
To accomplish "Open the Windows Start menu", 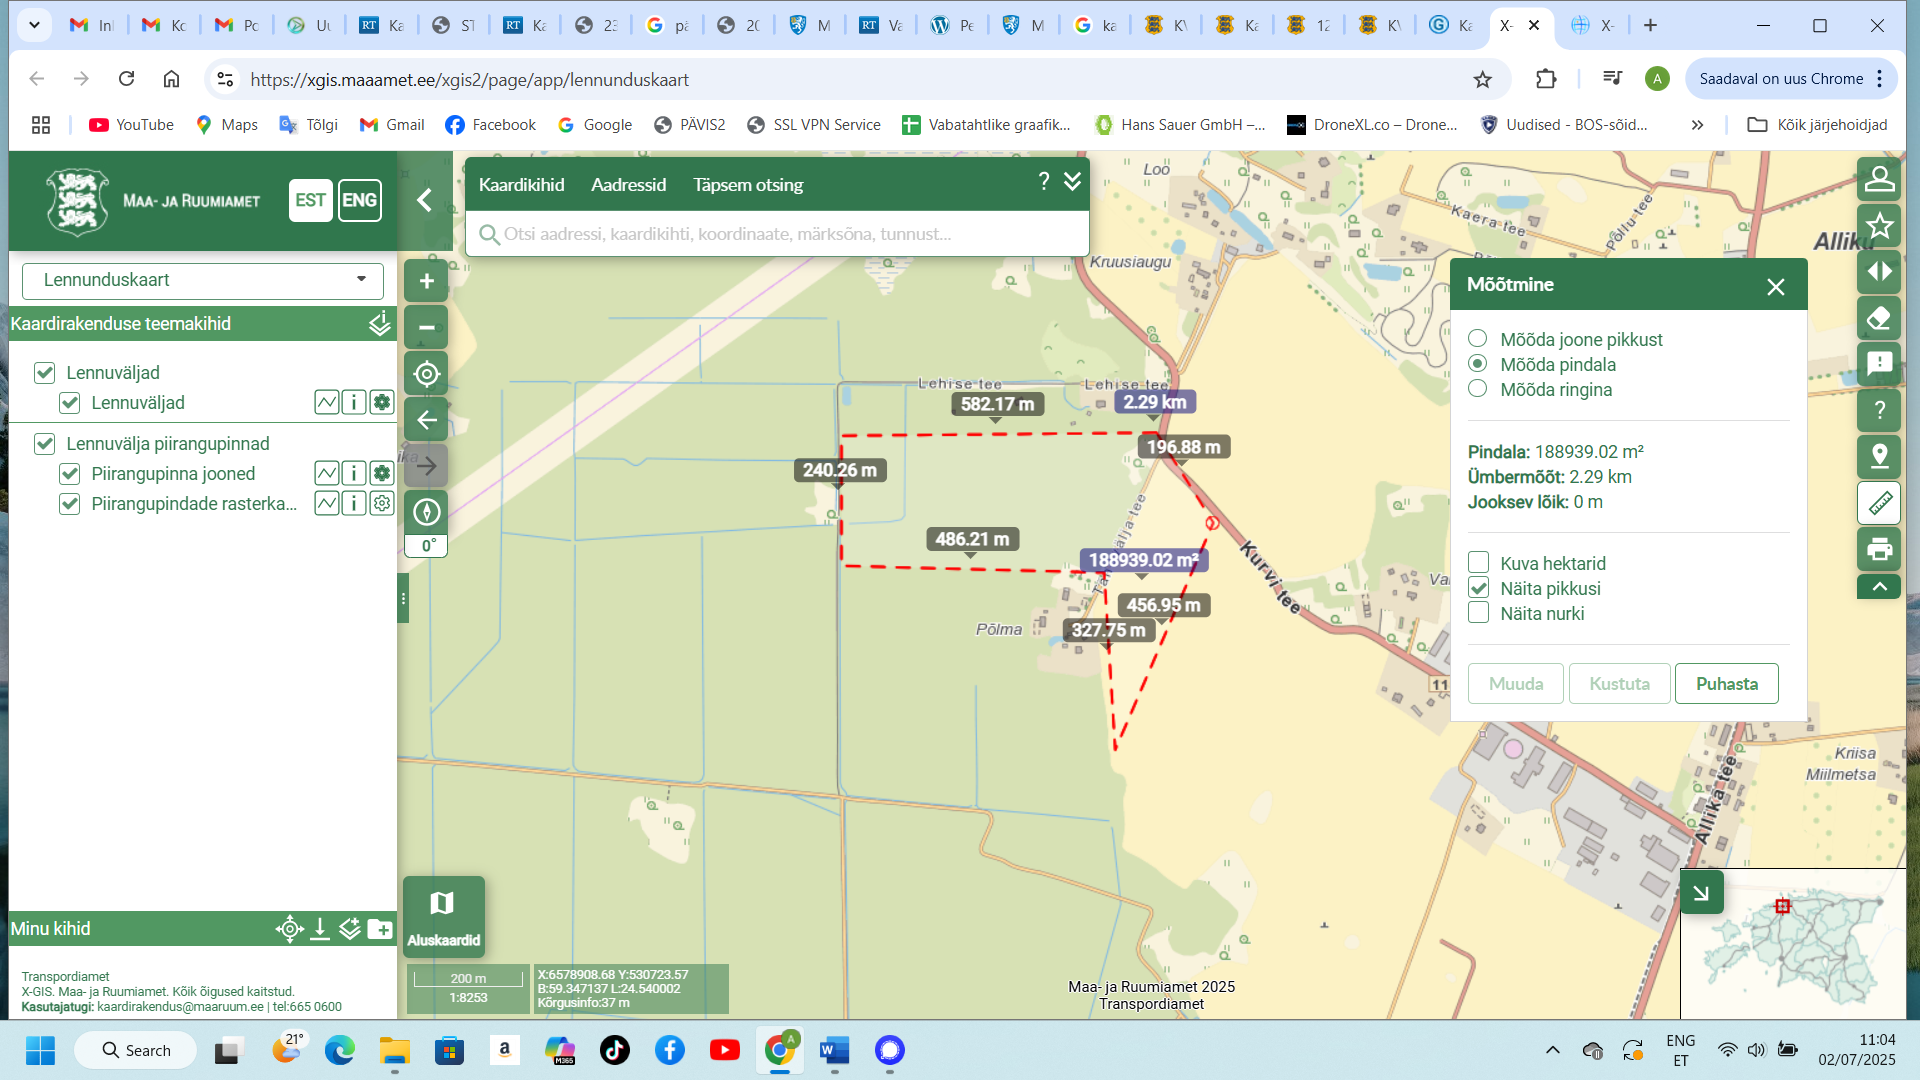I will pyautogui.click(x=40, y=1050).
